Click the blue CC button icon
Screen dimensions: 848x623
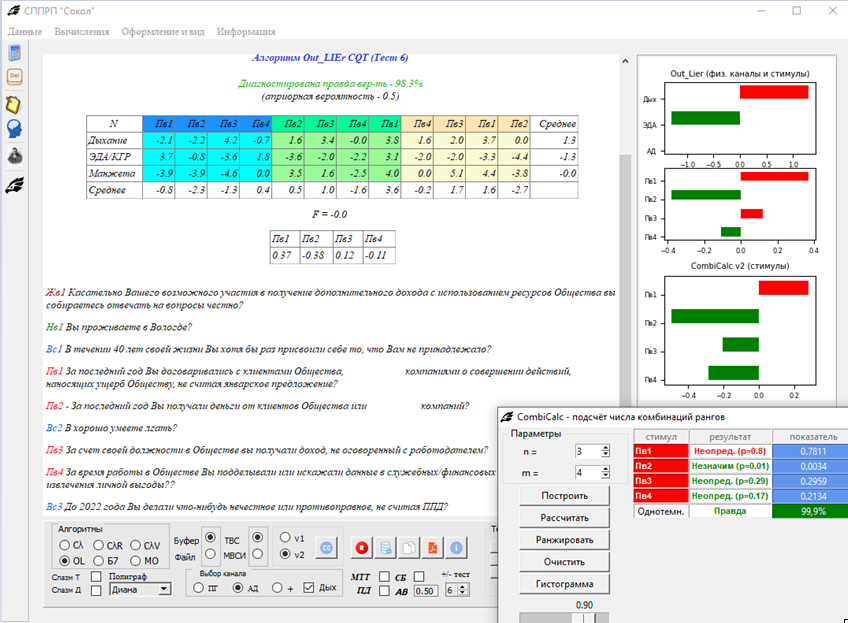click(326, 548)
